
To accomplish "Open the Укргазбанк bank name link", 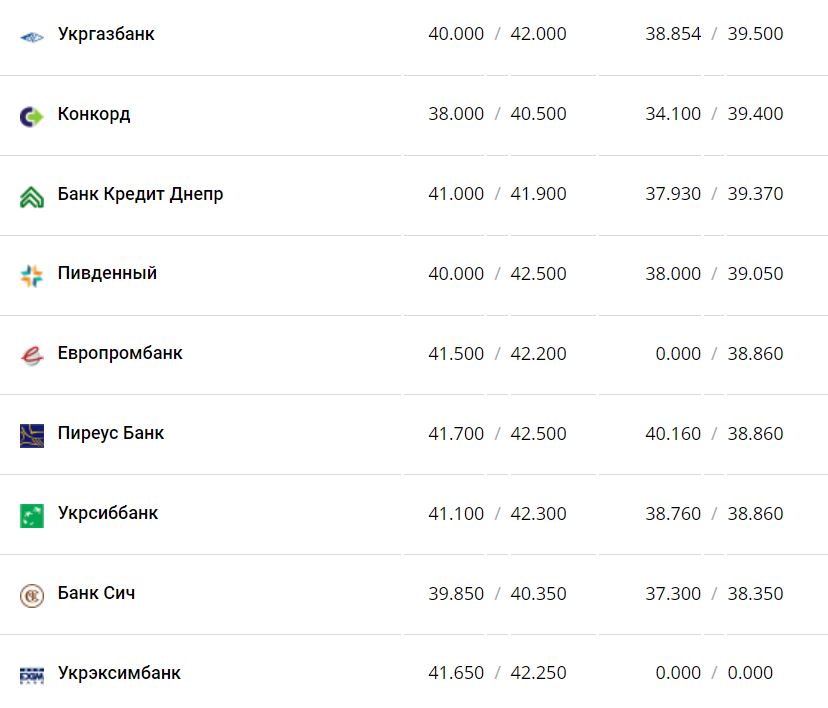I will tap(106, 34).
